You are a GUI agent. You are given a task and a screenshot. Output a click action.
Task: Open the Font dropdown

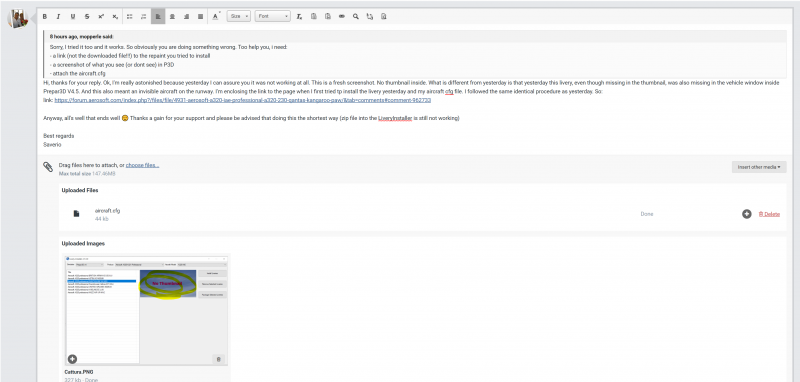coord(273,17)
